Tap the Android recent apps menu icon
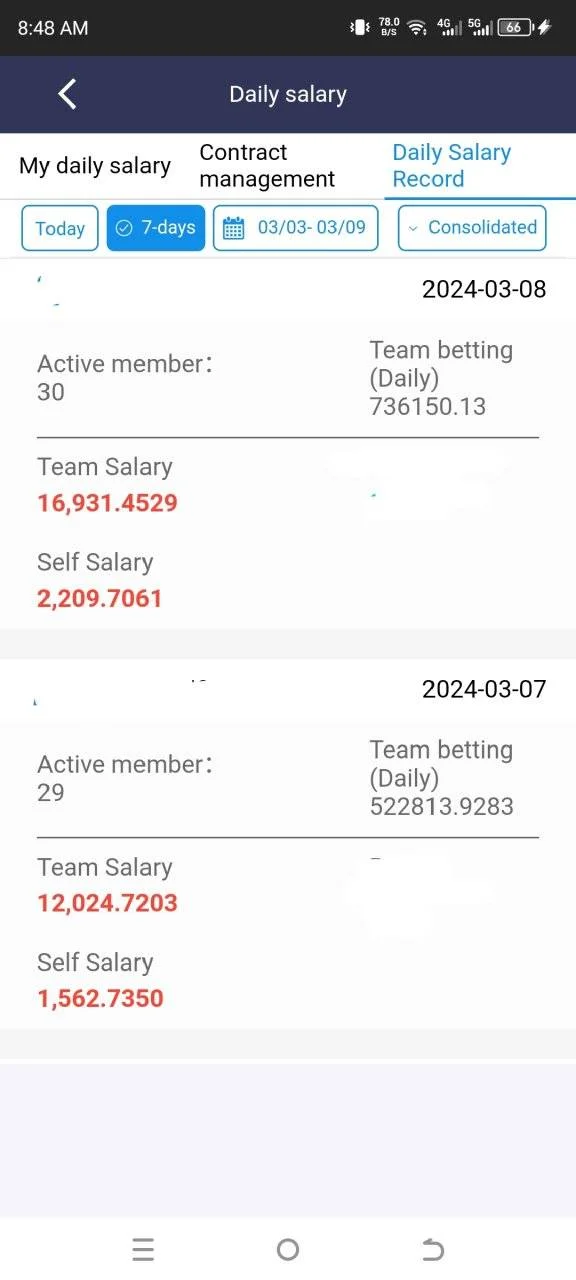Image resolution: width=576 pixels, height=1280 pixels. click(143, 1249)
